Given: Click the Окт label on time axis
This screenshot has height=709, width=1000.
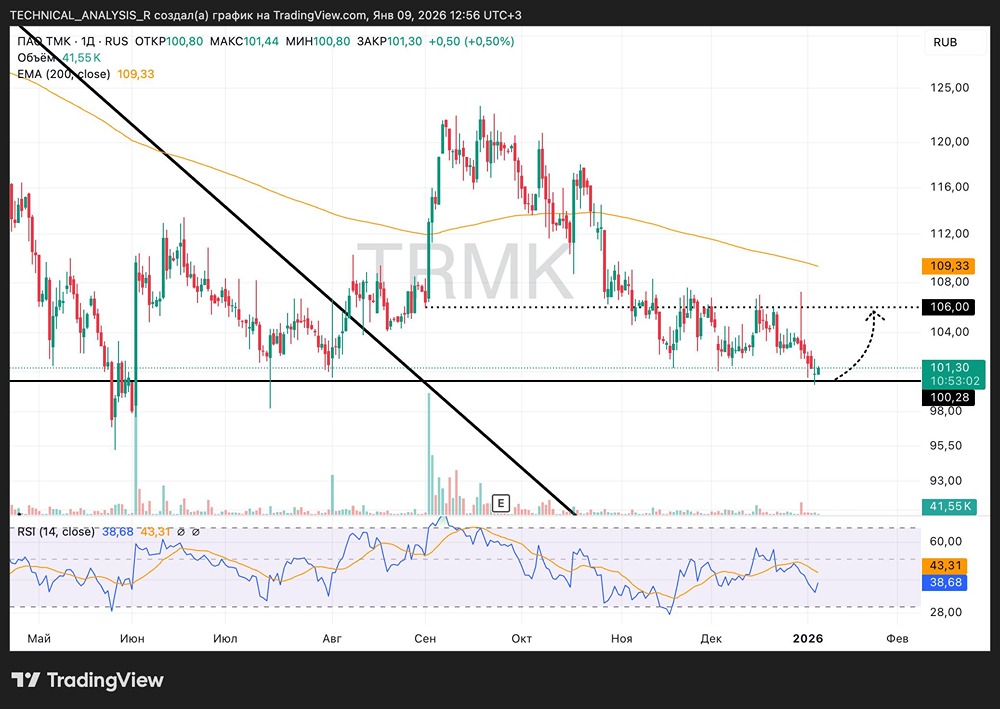Looking at the screenshot, I should (522, 638).
